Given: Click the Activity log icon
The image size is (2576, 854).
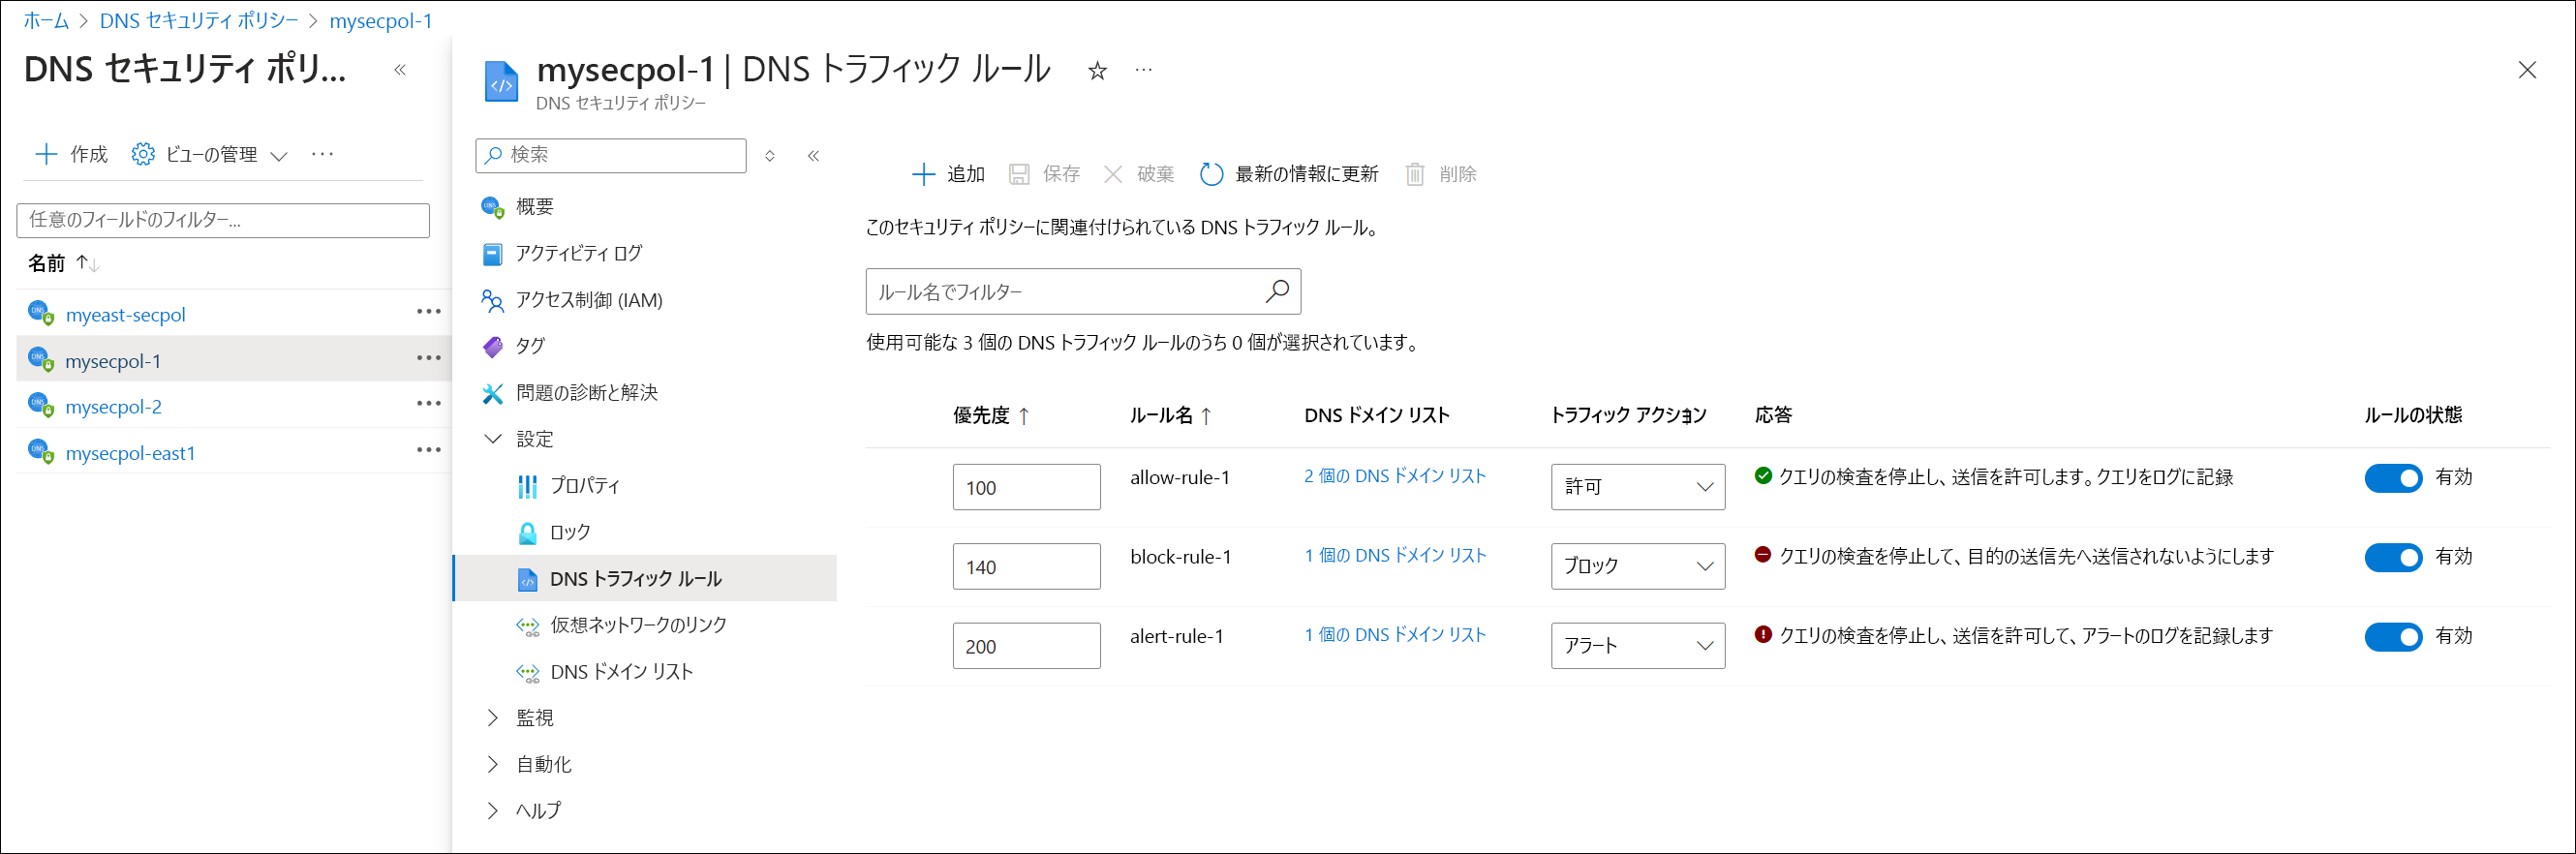Looking at the screenshot, I should pyautogui.click(x=492, y=254).
